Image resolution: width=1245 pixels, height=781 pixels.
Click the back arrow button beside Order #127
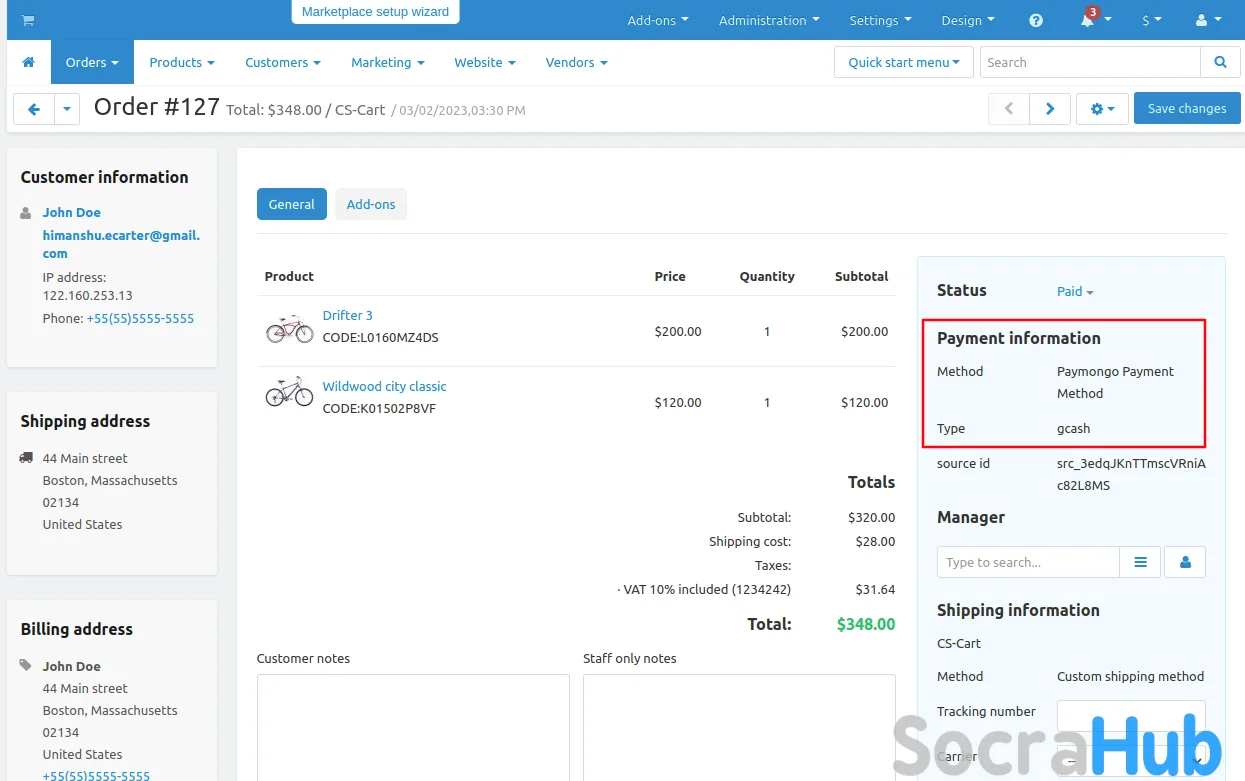point(33,109)
